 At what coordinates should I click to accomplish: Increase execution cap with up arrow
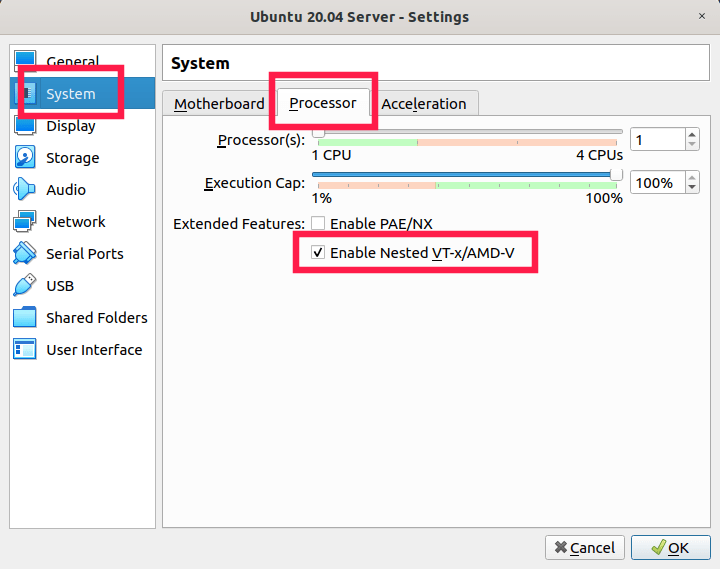pyautogui.click(x=692, y=177)
